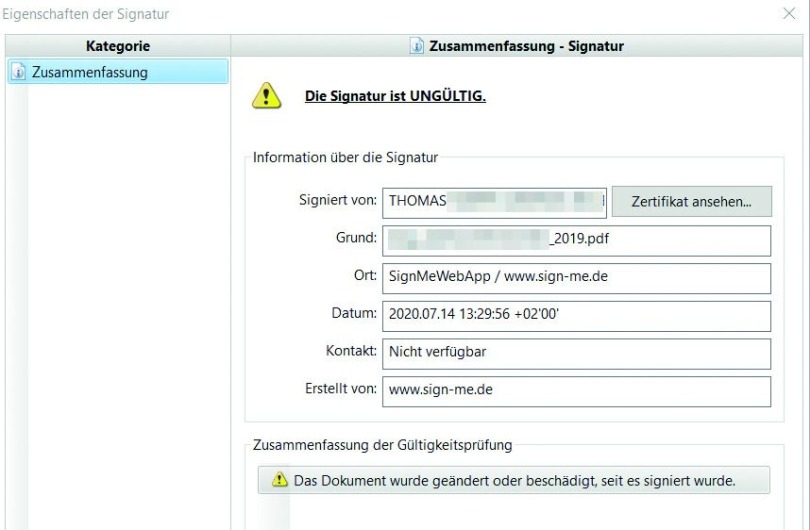Click the 'Erstellt von:' label
This screenshot has width=810, height=530.
(341, 388)
